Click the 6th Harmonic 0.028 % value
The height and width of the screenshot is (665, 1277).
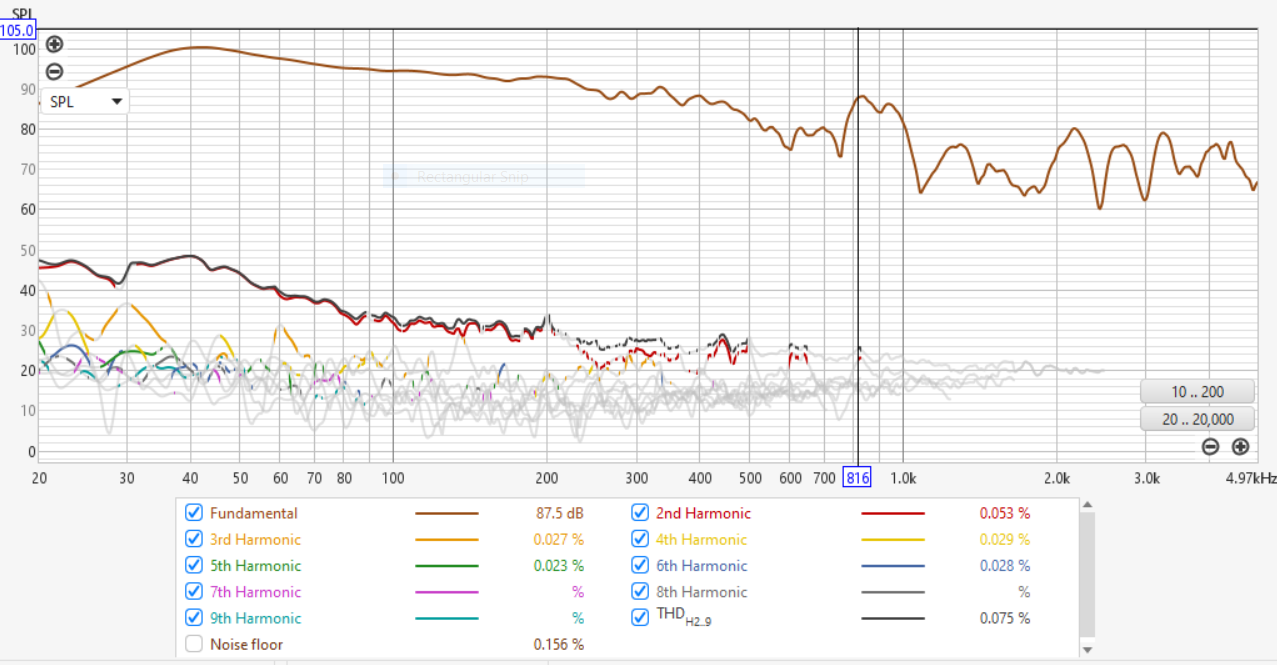tap(1004, 565)
